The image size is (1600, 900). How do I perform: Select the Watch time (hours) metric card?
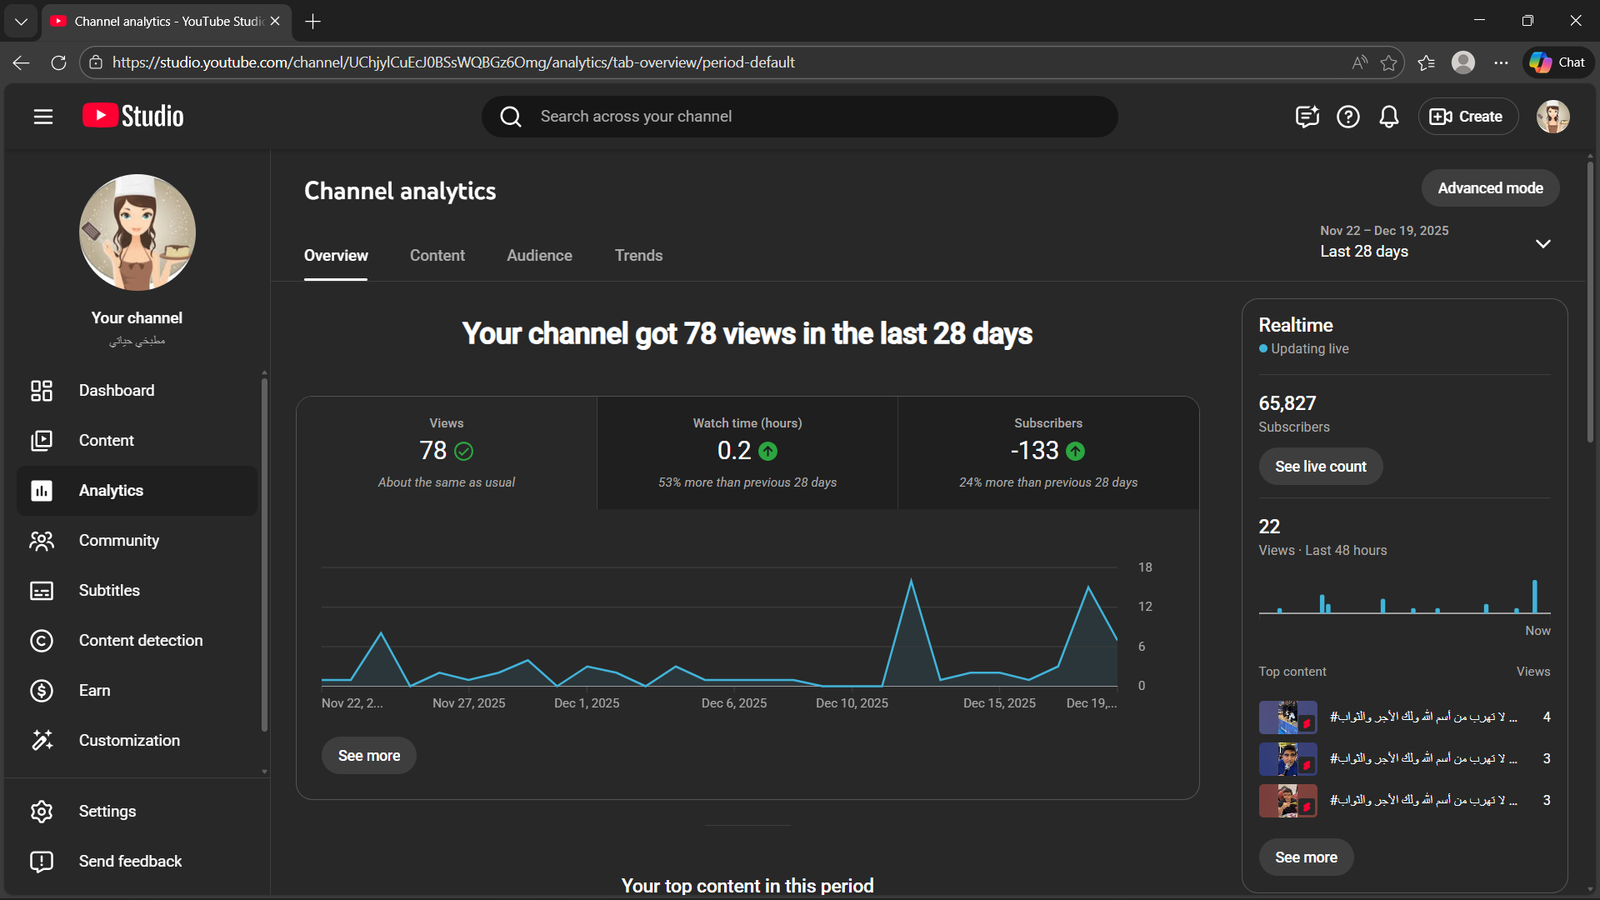pos(747,453)
